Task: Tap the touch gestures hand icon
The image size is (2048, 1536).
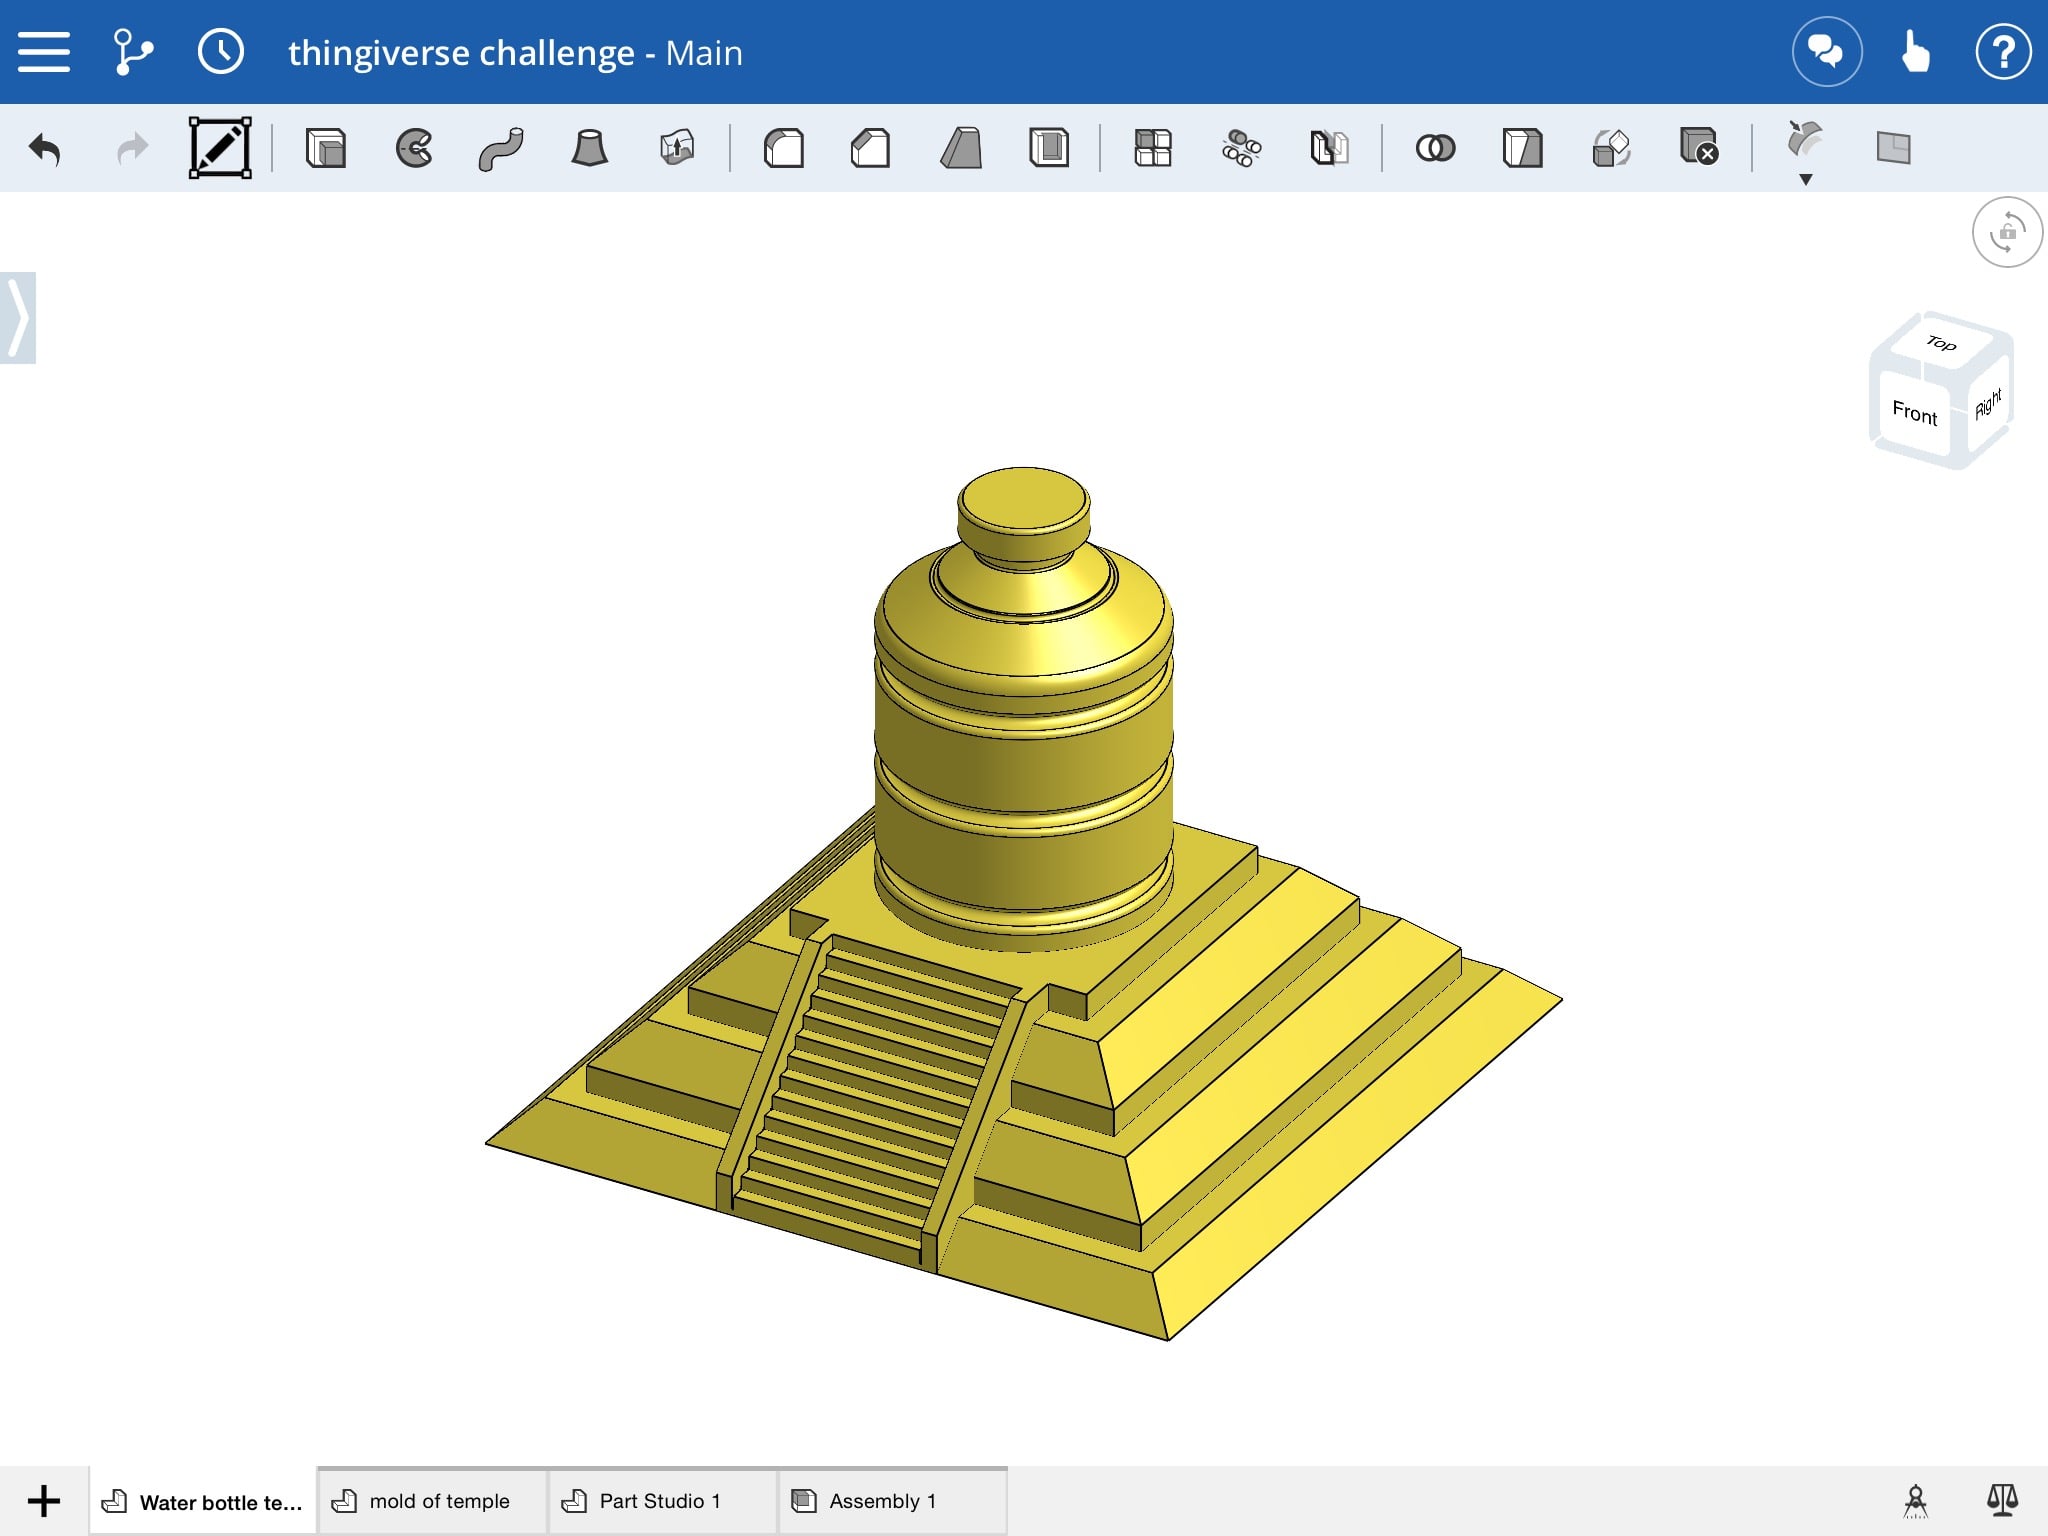Action: click(x=1914, y=52)
